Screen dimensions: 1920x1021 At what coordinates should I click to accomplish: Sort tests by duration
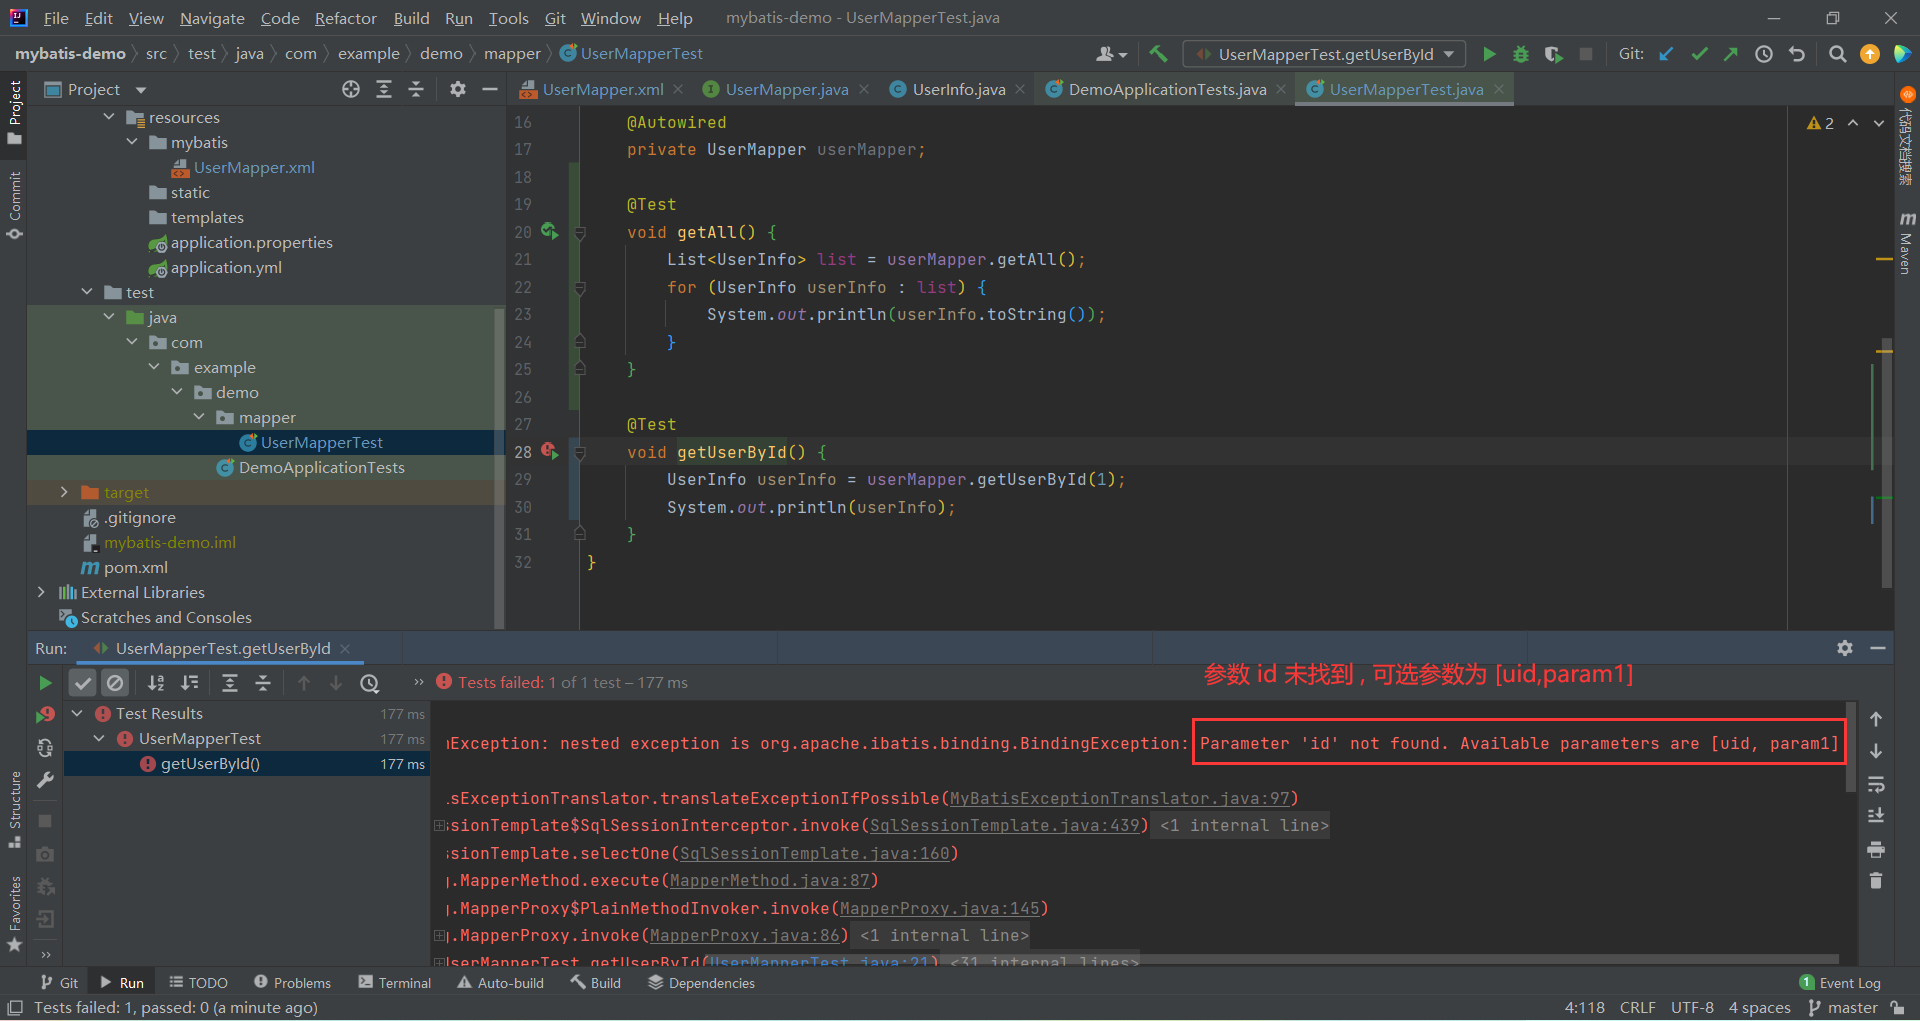(189, 683)
